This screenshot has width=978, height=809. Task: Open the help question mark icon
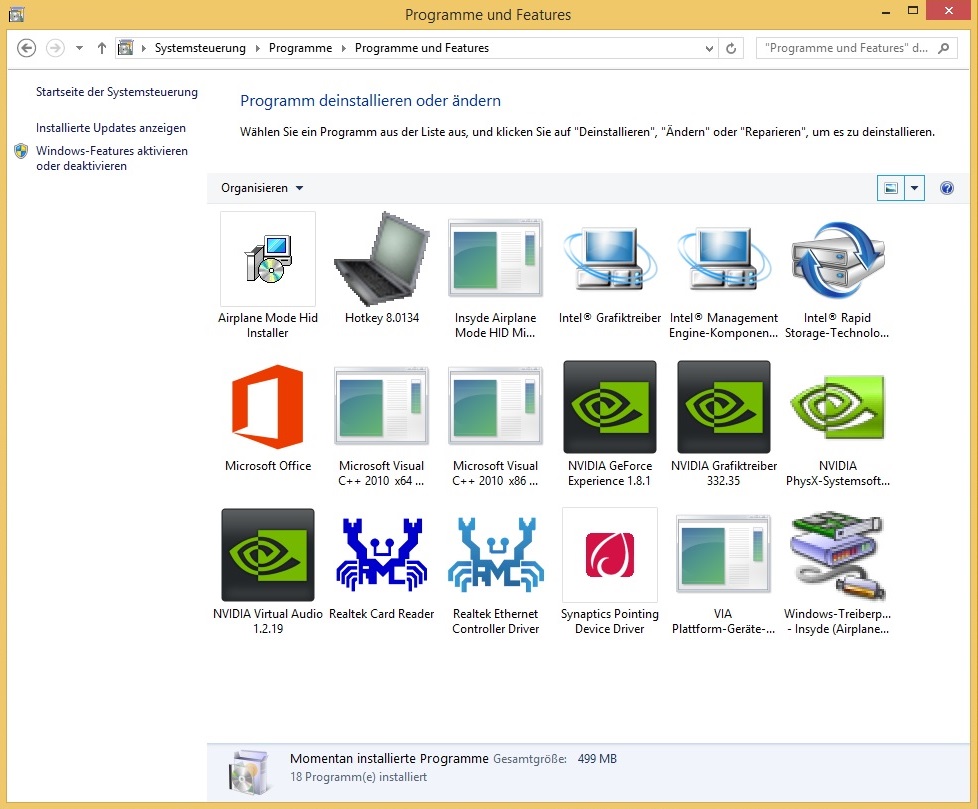click(x=946, y=188)
